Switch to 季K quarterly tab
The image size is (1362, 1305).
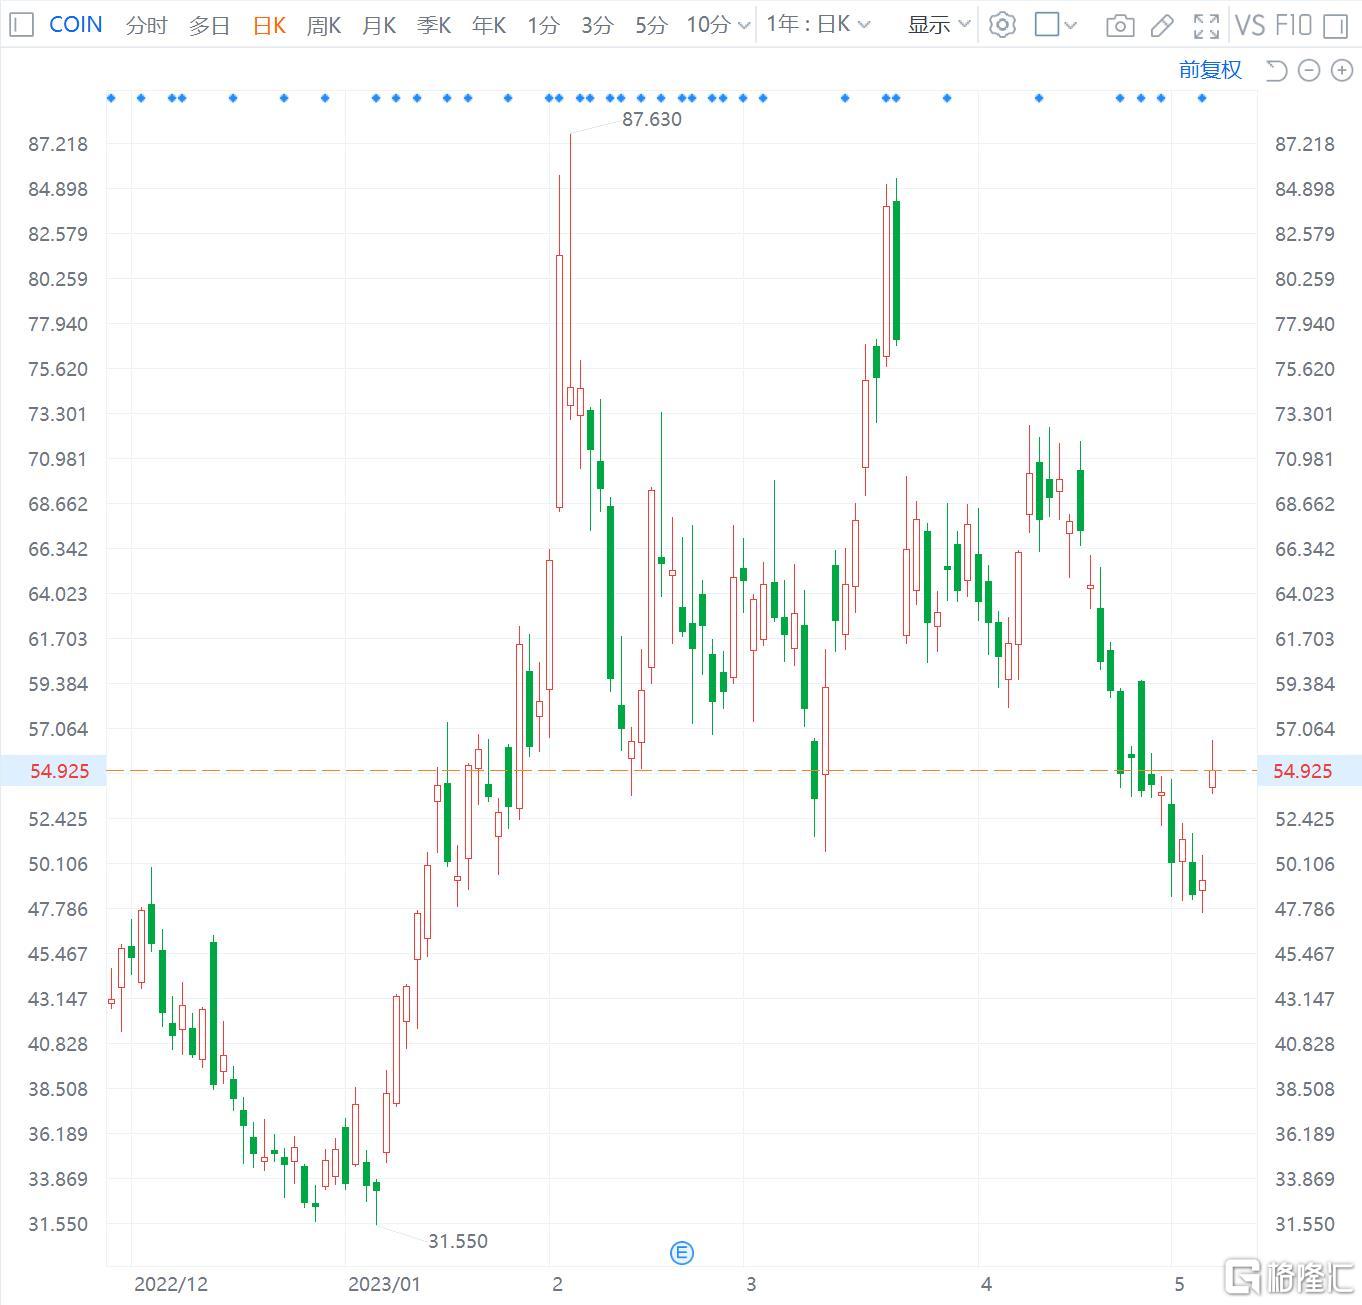[434, 25]
